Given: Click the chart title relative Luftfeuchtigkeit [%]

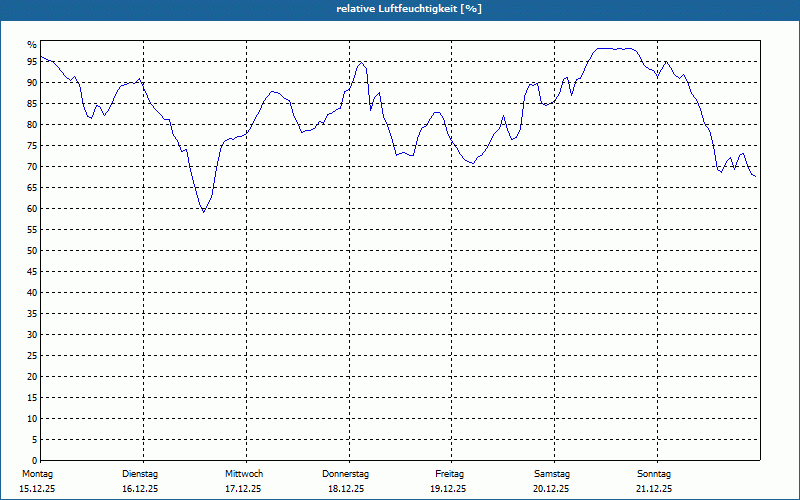Looking at the screenshot, I should point(409,9).
